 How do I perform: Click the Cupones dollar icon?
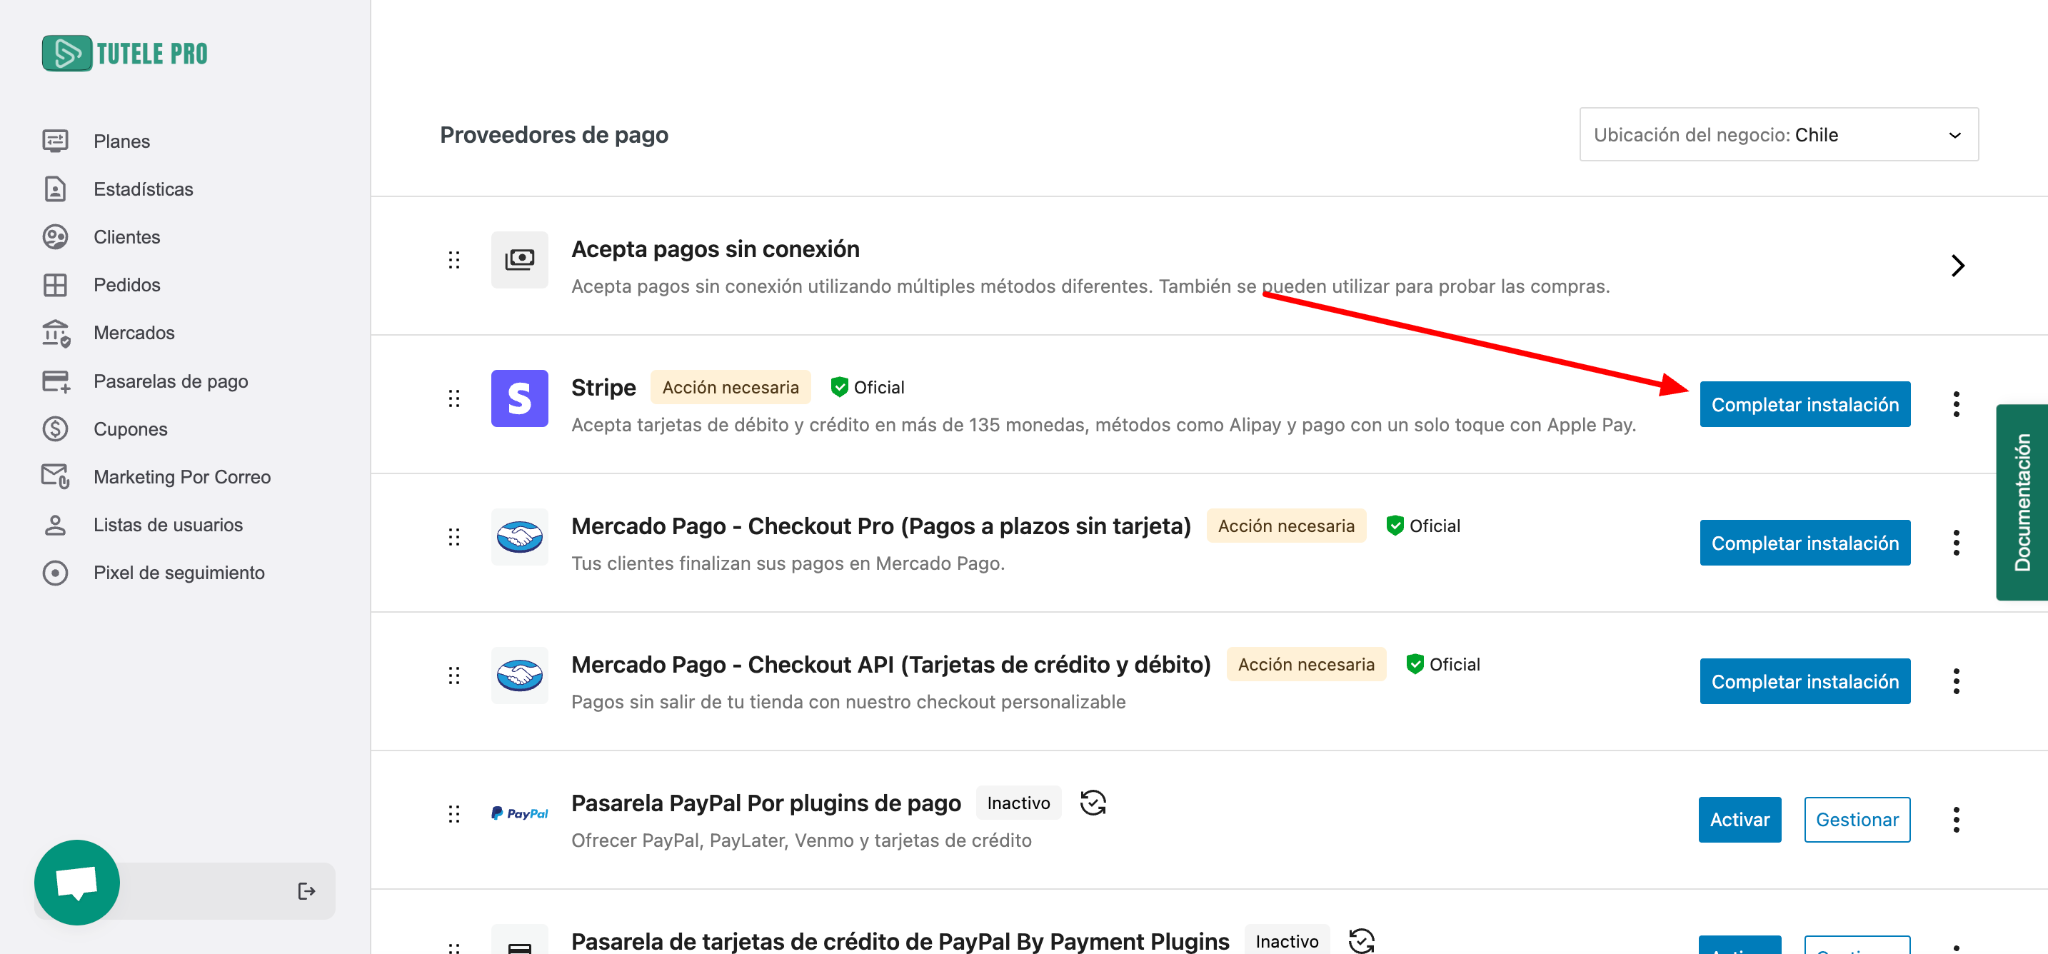coord(56,429)
